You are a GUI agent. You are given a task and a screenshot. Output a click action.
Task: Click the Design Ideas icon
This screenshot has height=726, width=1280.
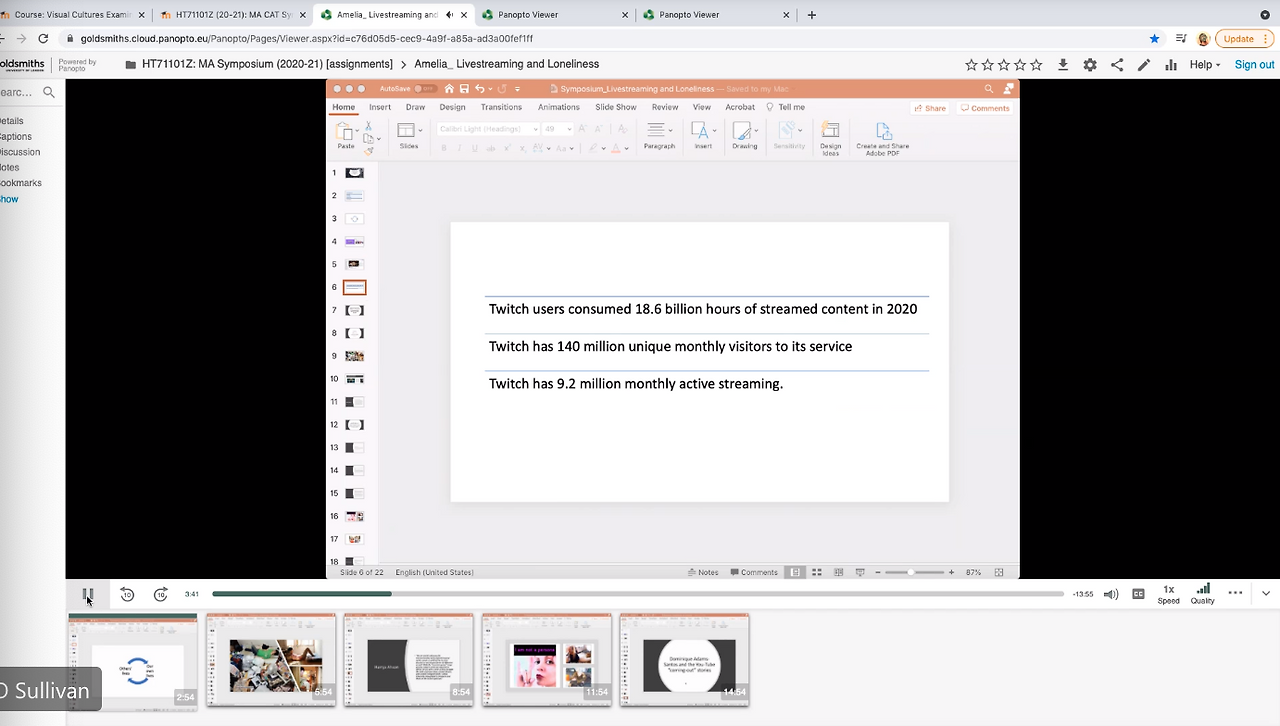pos(831,138)
